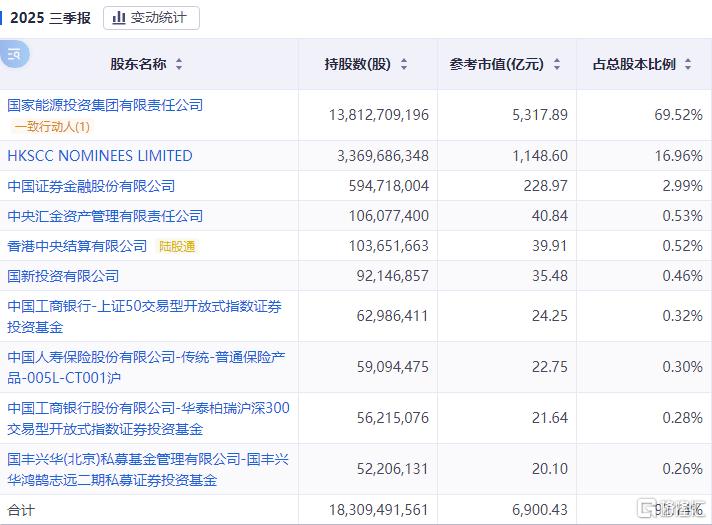Viewport: 712px width, 525px height.
Task: Open the 变动统计 chart button
Action: coord(151,18)
